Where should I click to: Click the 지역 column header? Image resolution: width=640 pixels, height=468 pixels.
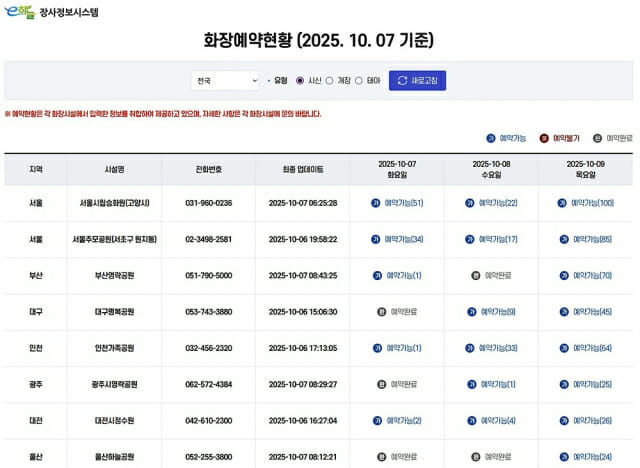coord(36,169)
